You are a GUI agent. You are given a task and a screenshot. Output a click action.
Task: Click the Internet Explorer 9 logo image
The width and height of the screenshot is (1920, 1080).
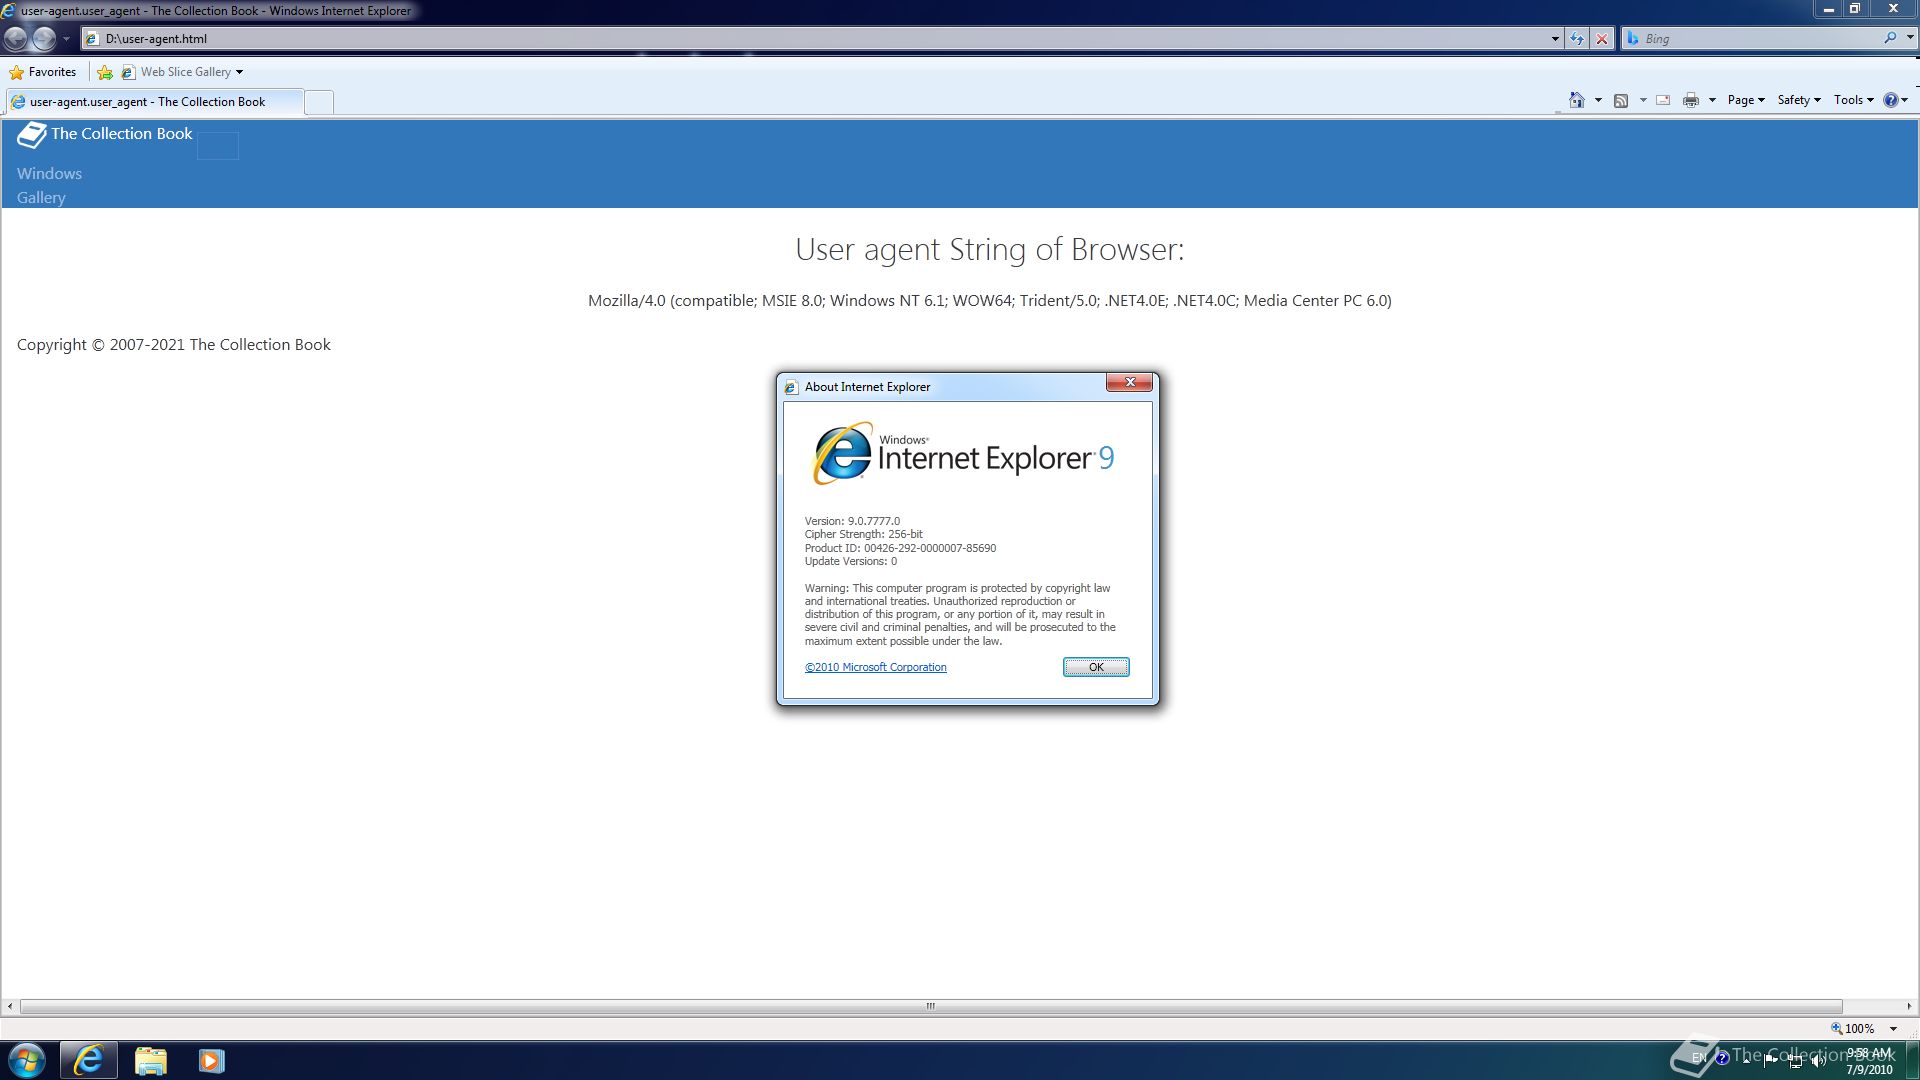click(x=964, y=454)
